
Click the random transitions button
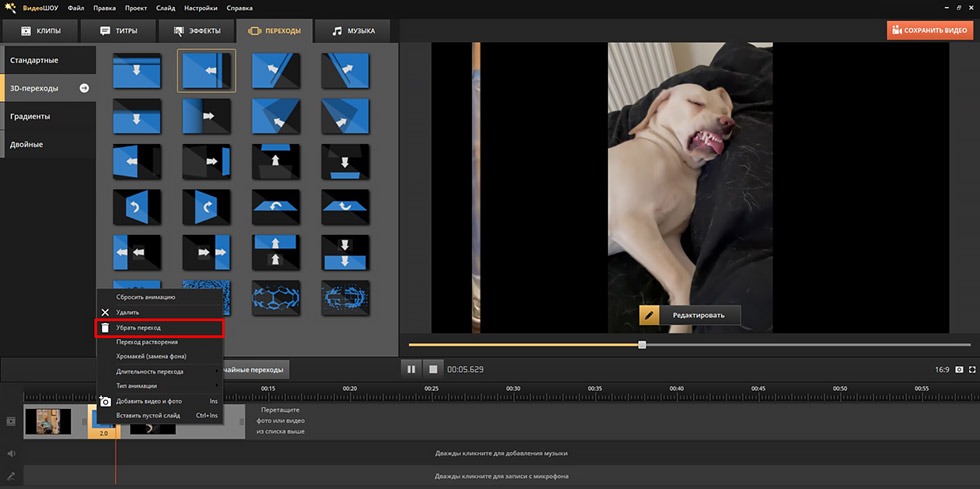click(256, 370)
